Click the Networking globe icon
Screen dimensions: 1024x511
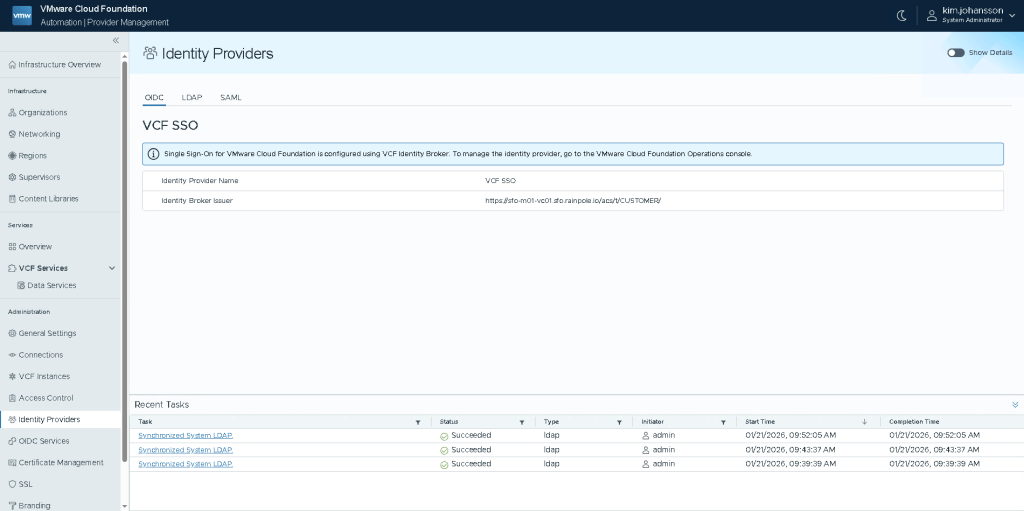[12, 134]
